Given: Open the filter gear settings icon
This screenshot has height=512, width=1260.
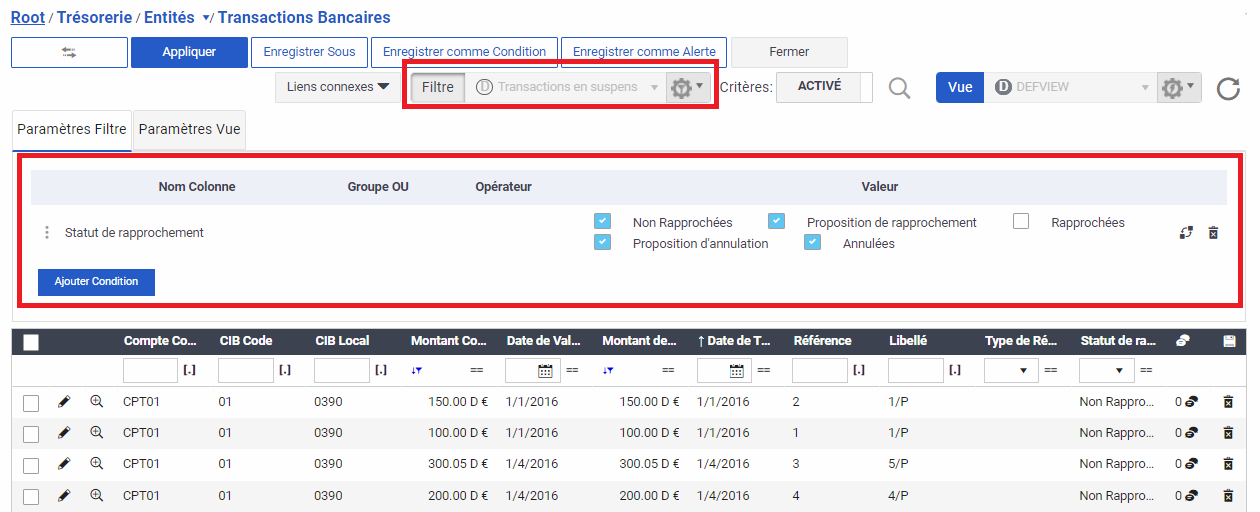Looking at the screenshot, I should pyautogui.click(x=687, y=88).
